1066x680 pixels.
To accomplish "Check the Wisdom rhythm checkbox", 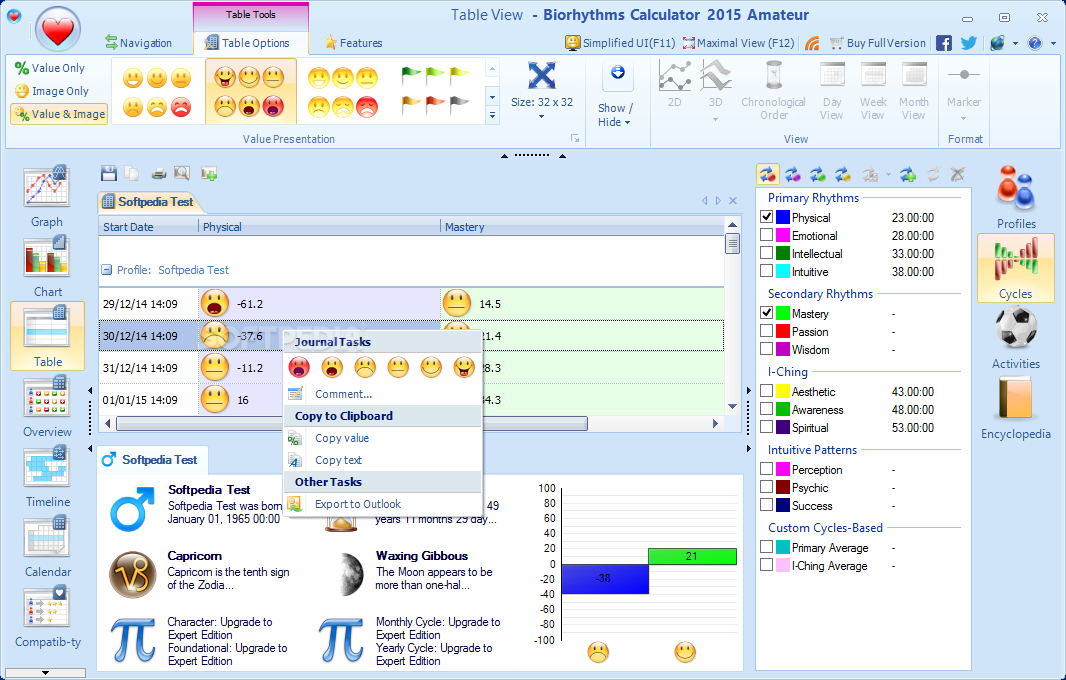I will click(766, 349).
